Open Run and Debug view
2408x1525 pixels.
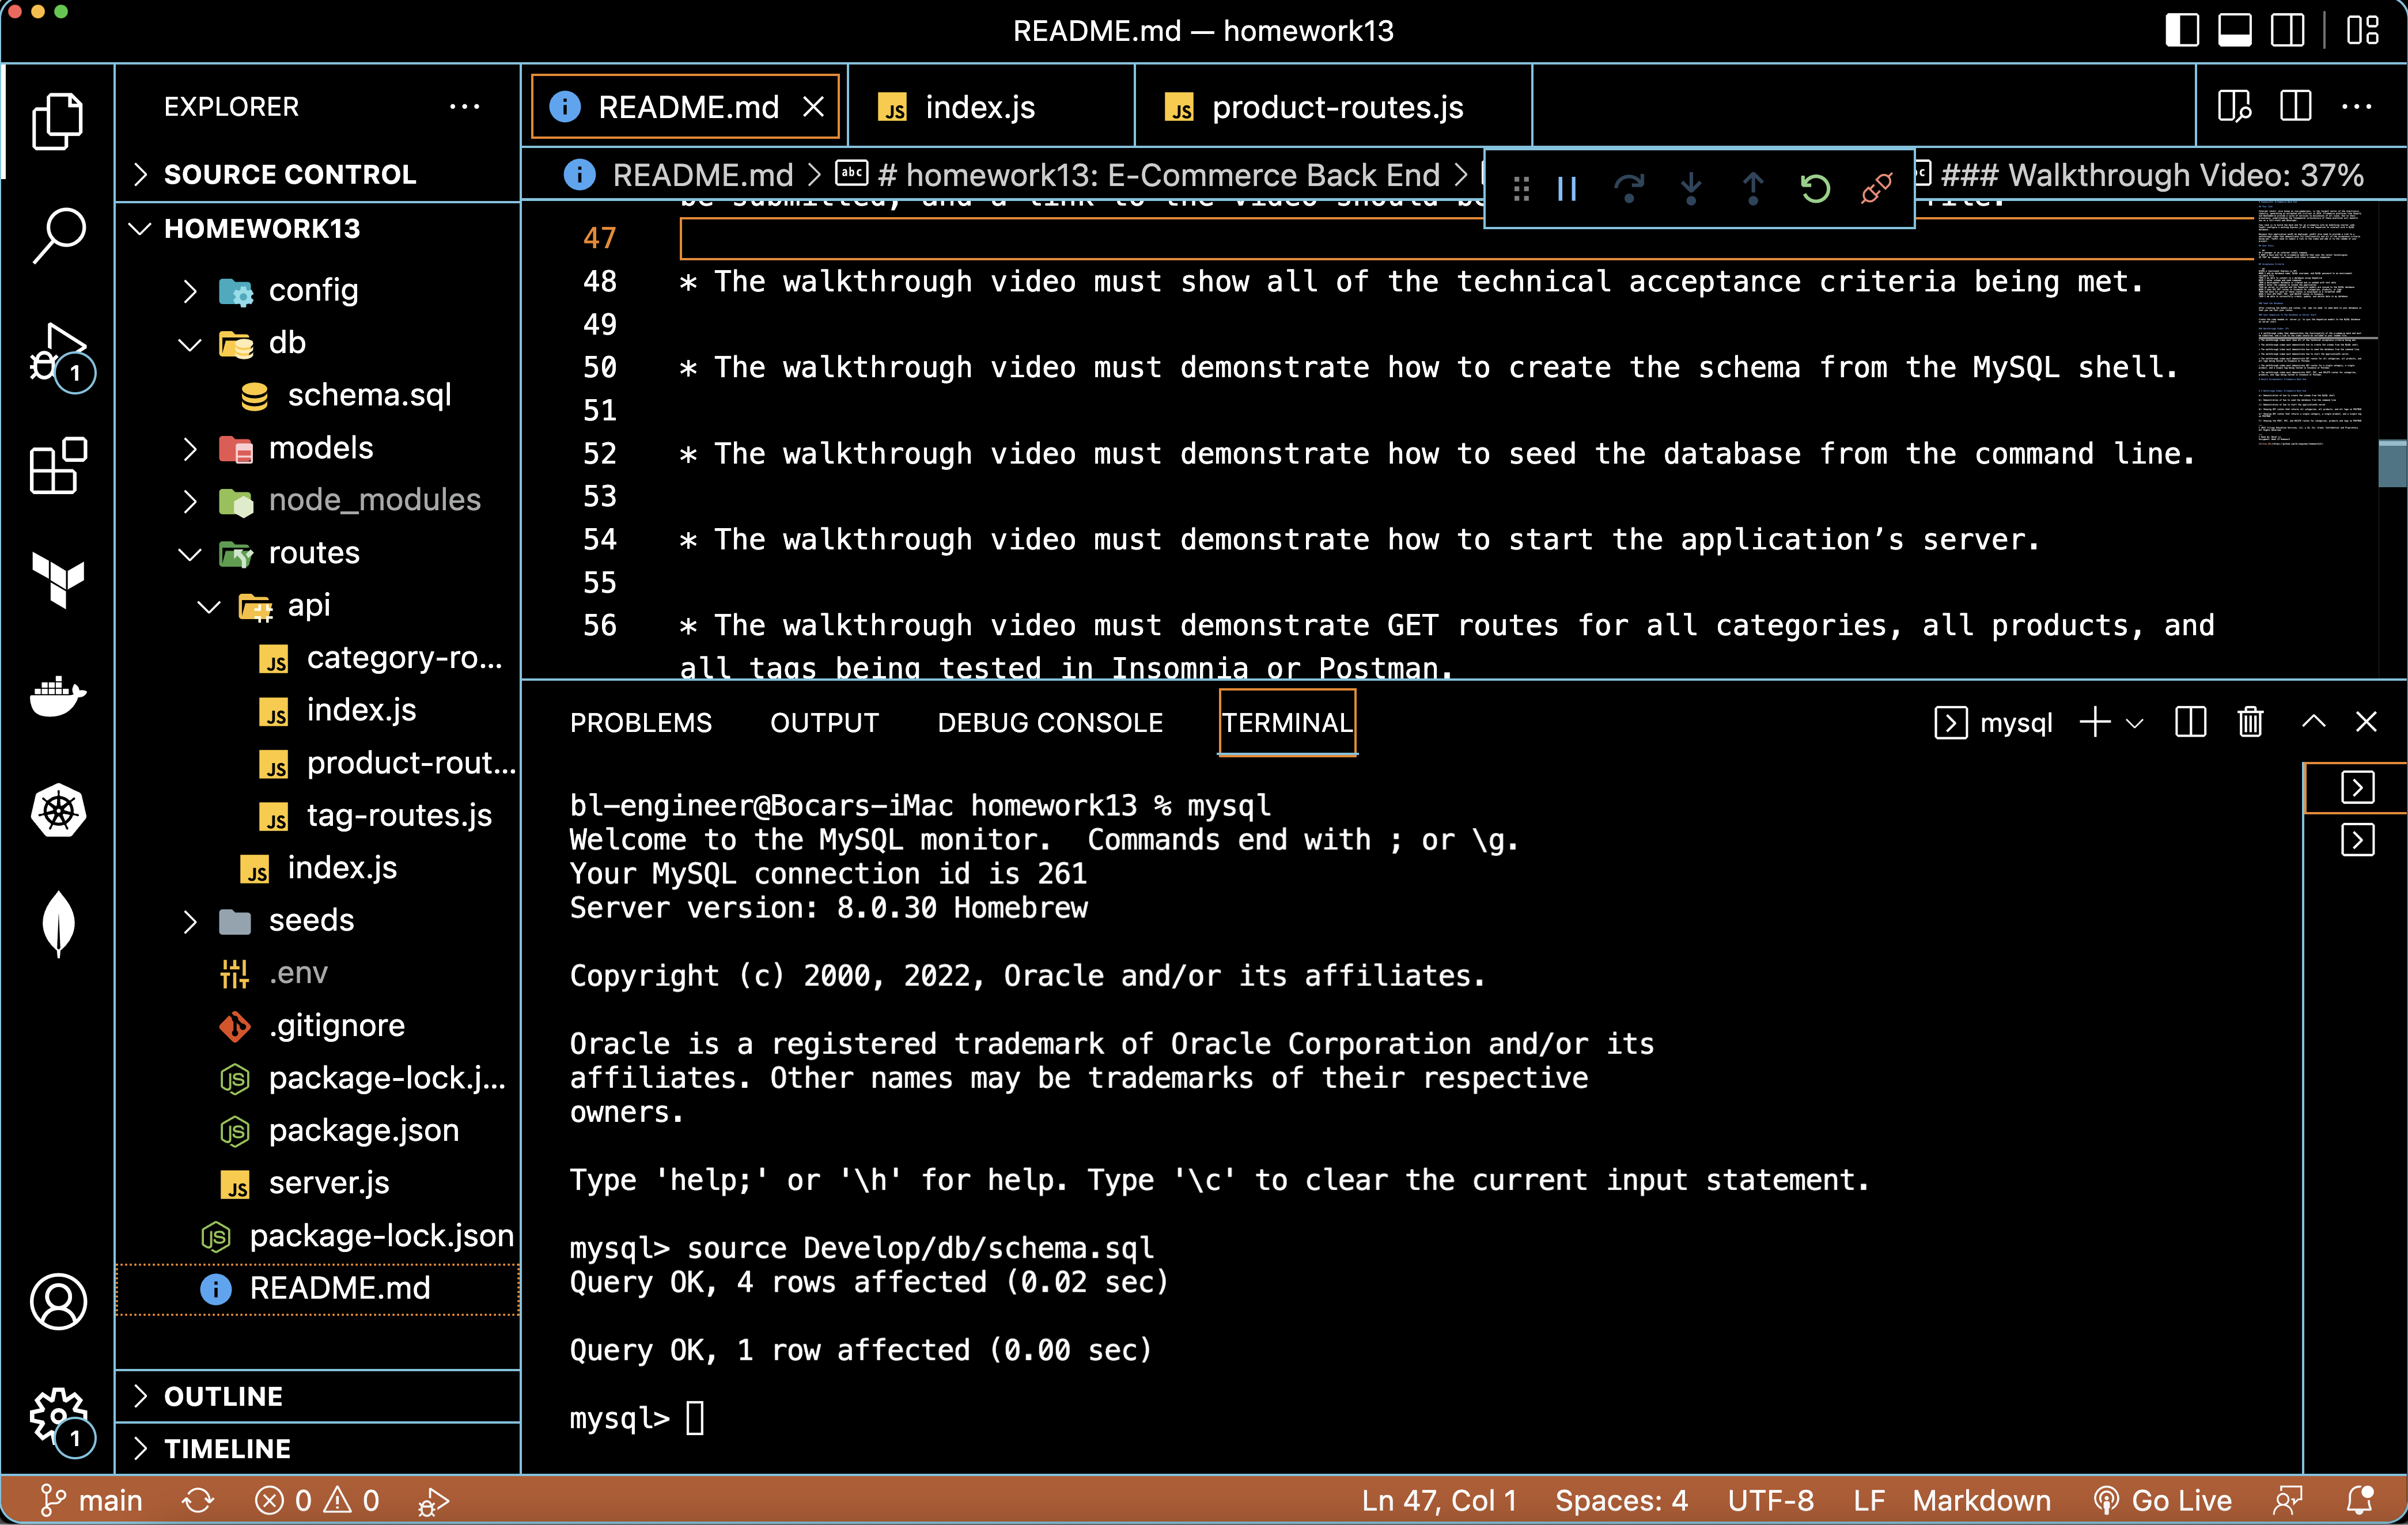(x=60, y=356)
